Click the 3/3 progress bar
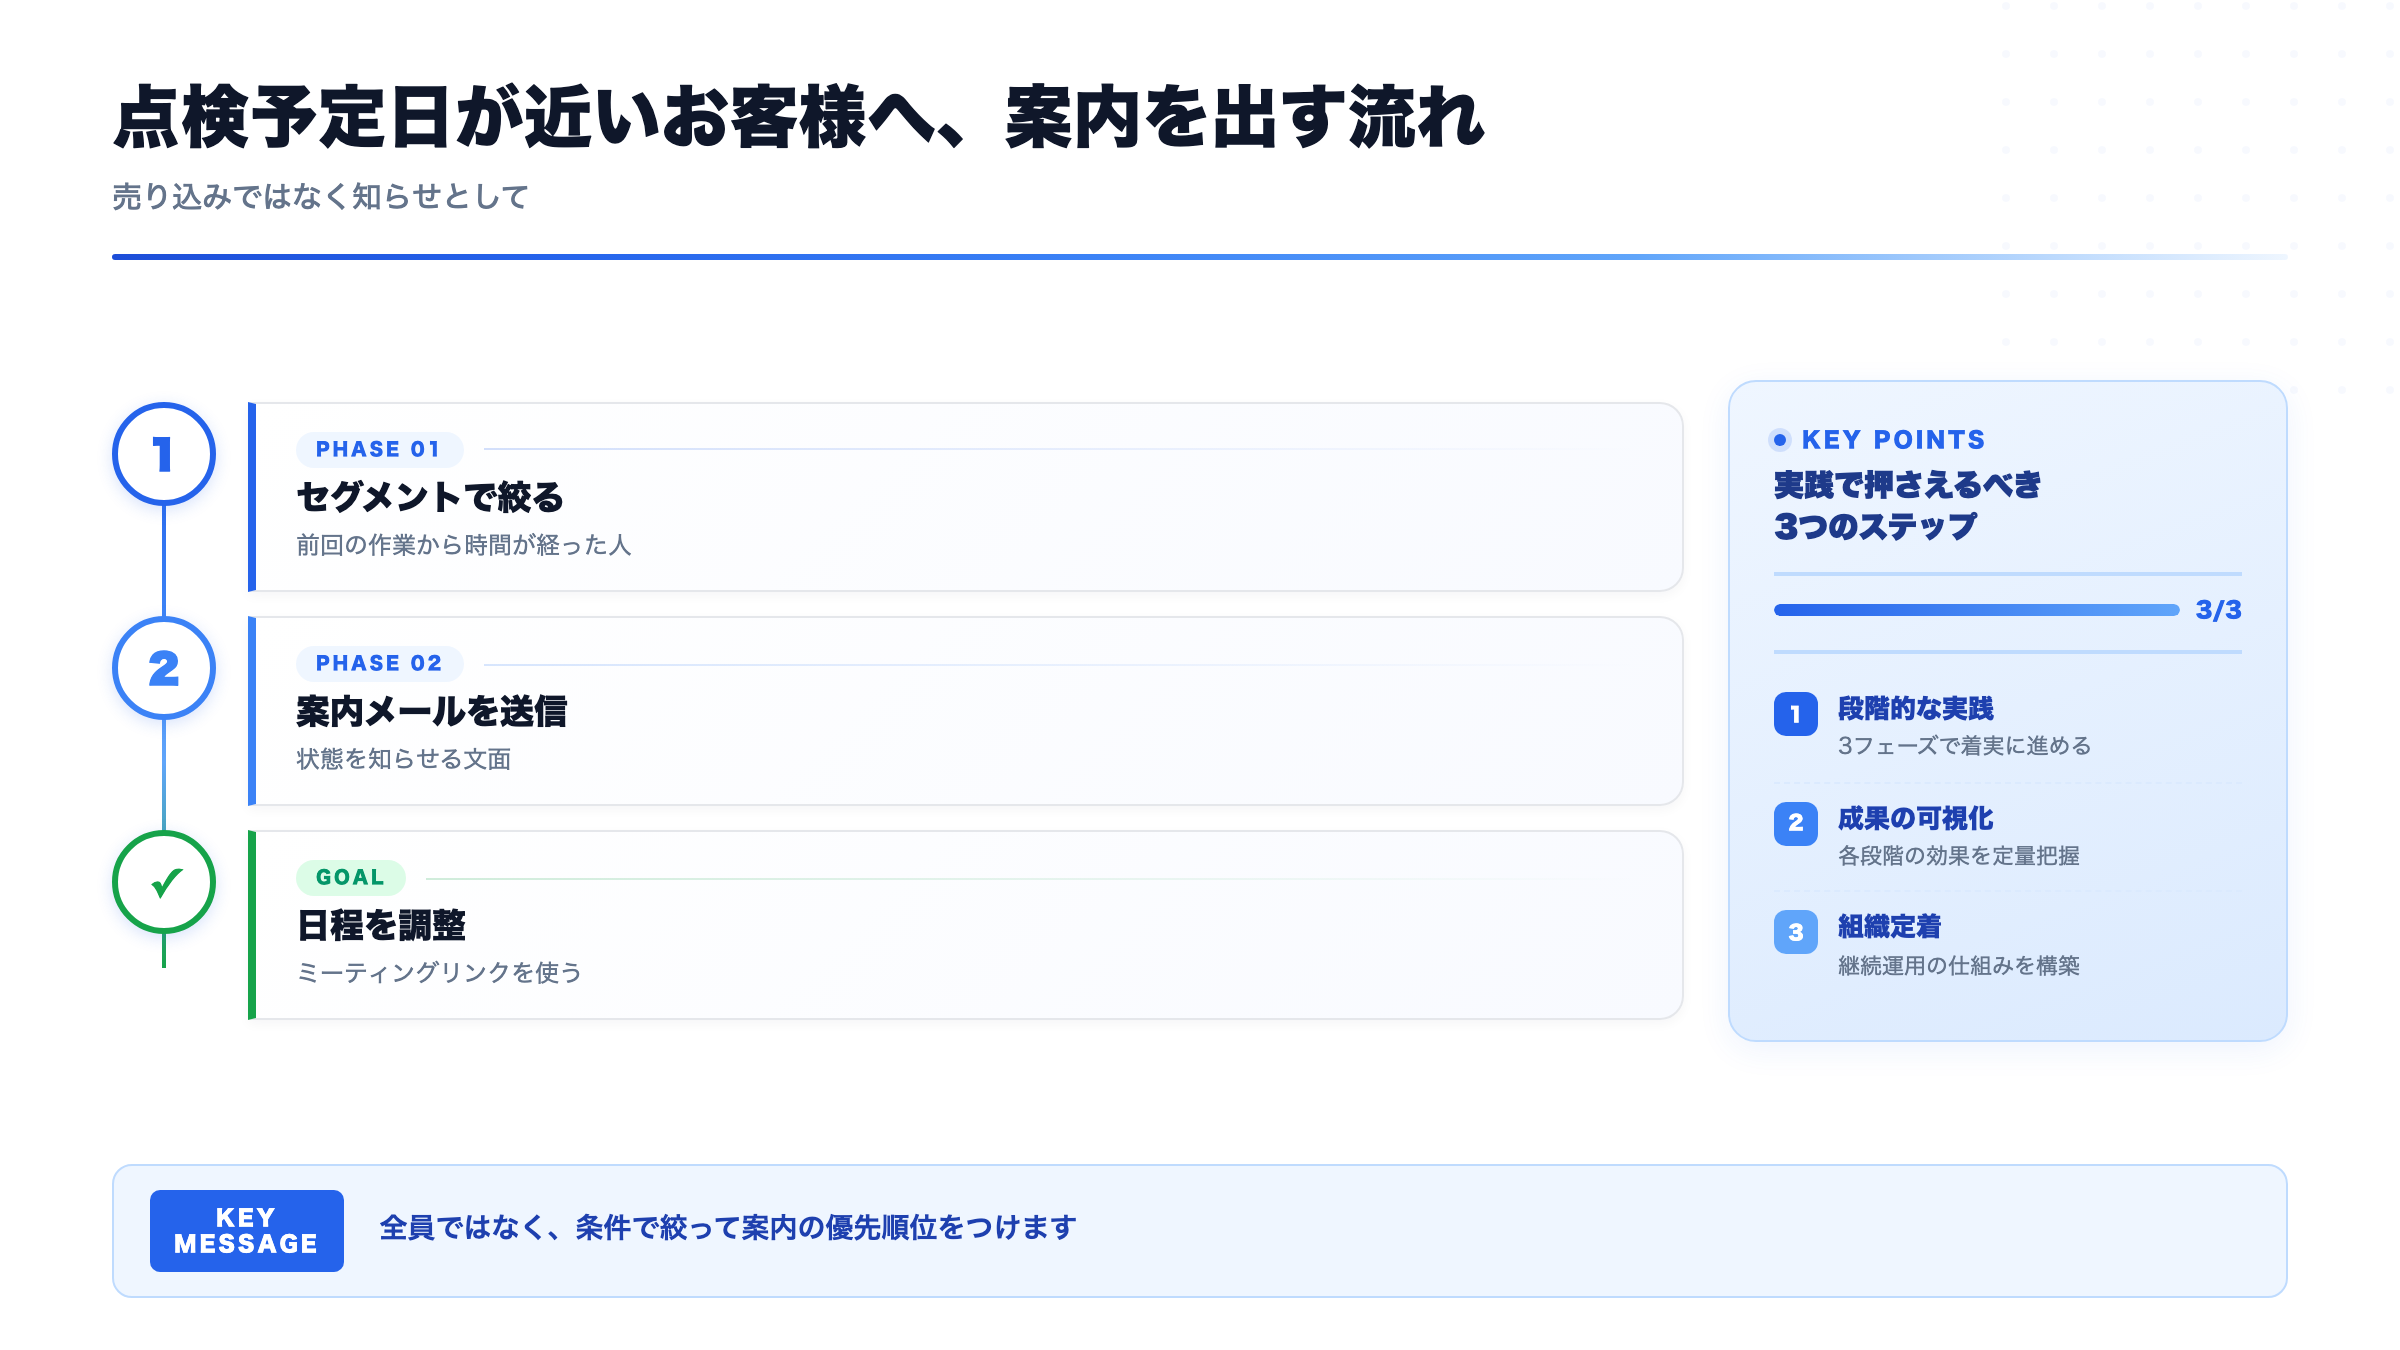2400x1350 pixels. tap(1976, 610)
